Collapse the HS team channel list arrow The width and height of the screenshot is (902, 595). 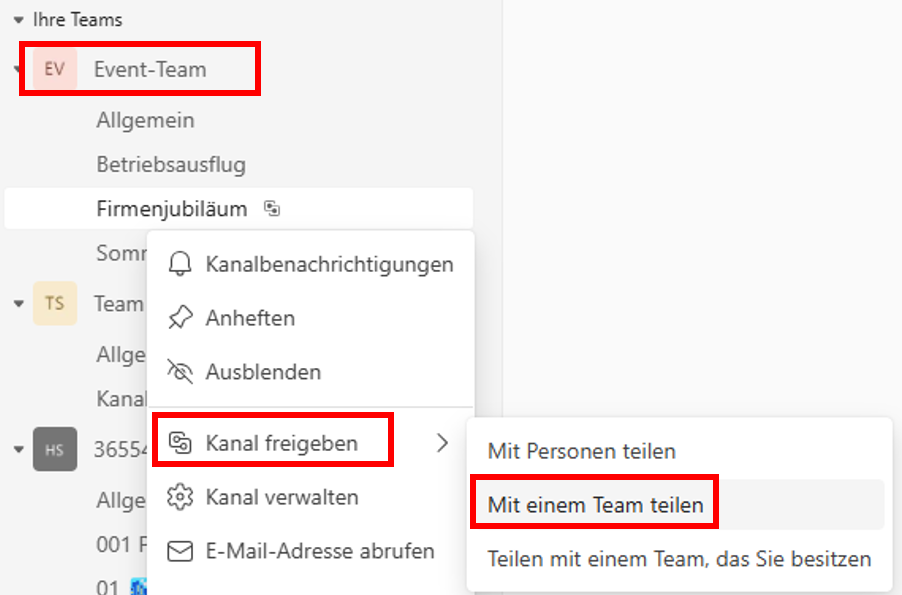click(x=18, y=449)
